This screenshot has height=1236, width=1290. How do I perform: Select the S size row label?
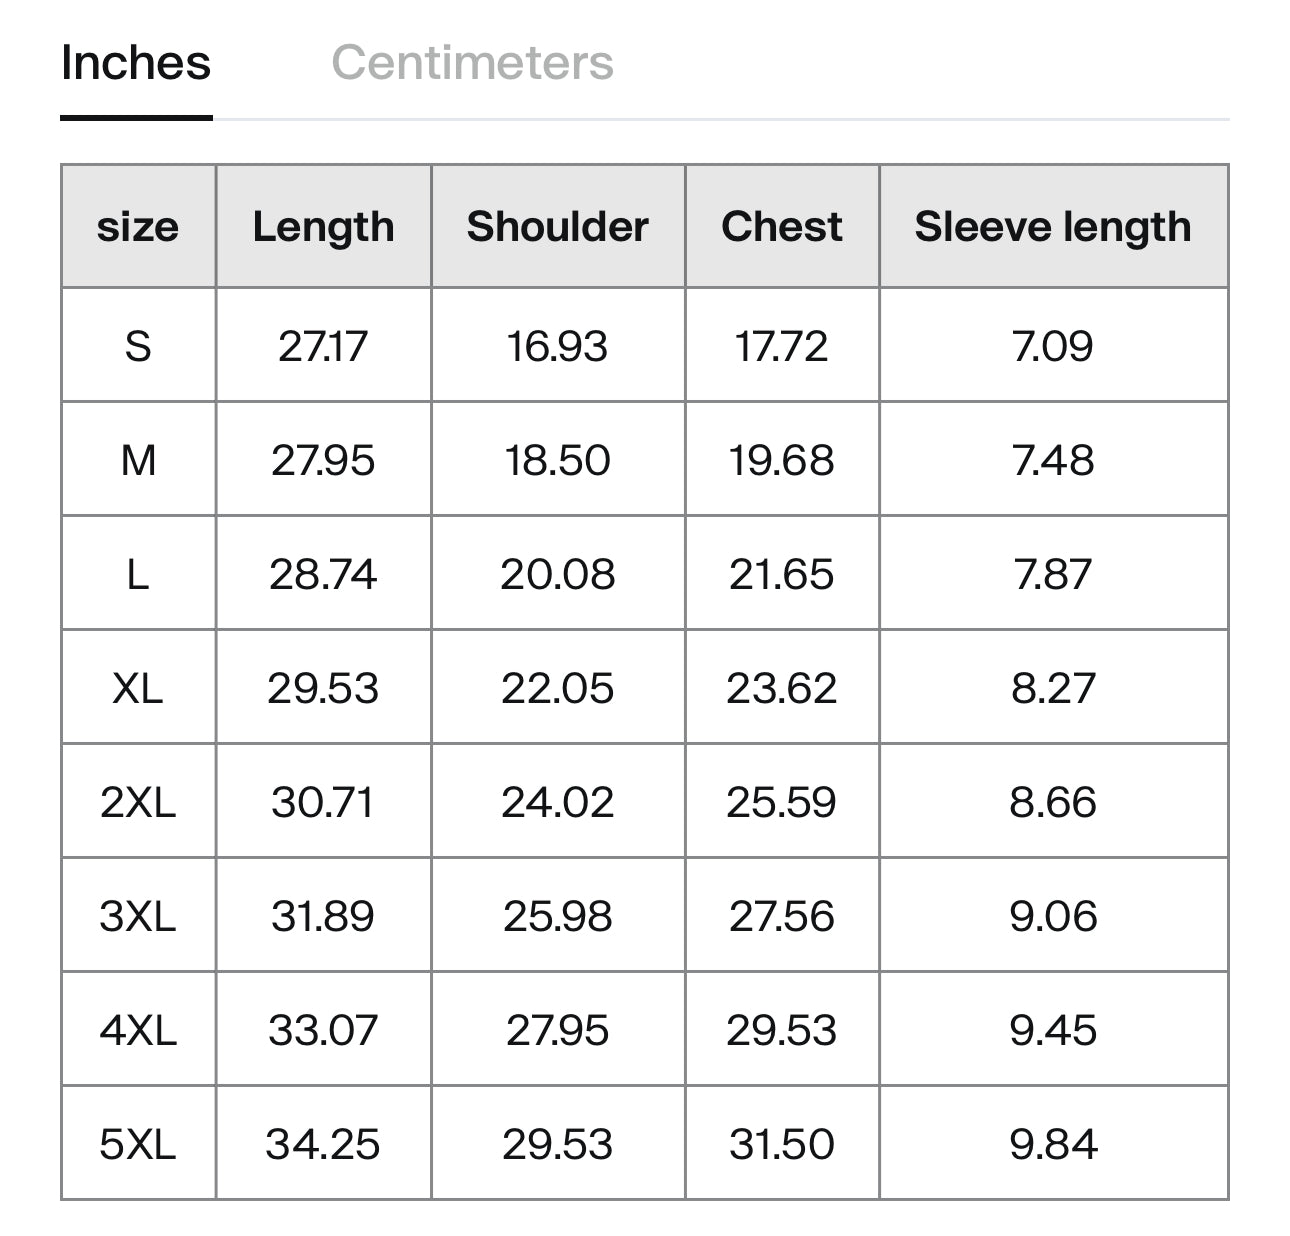click(138, 346)
